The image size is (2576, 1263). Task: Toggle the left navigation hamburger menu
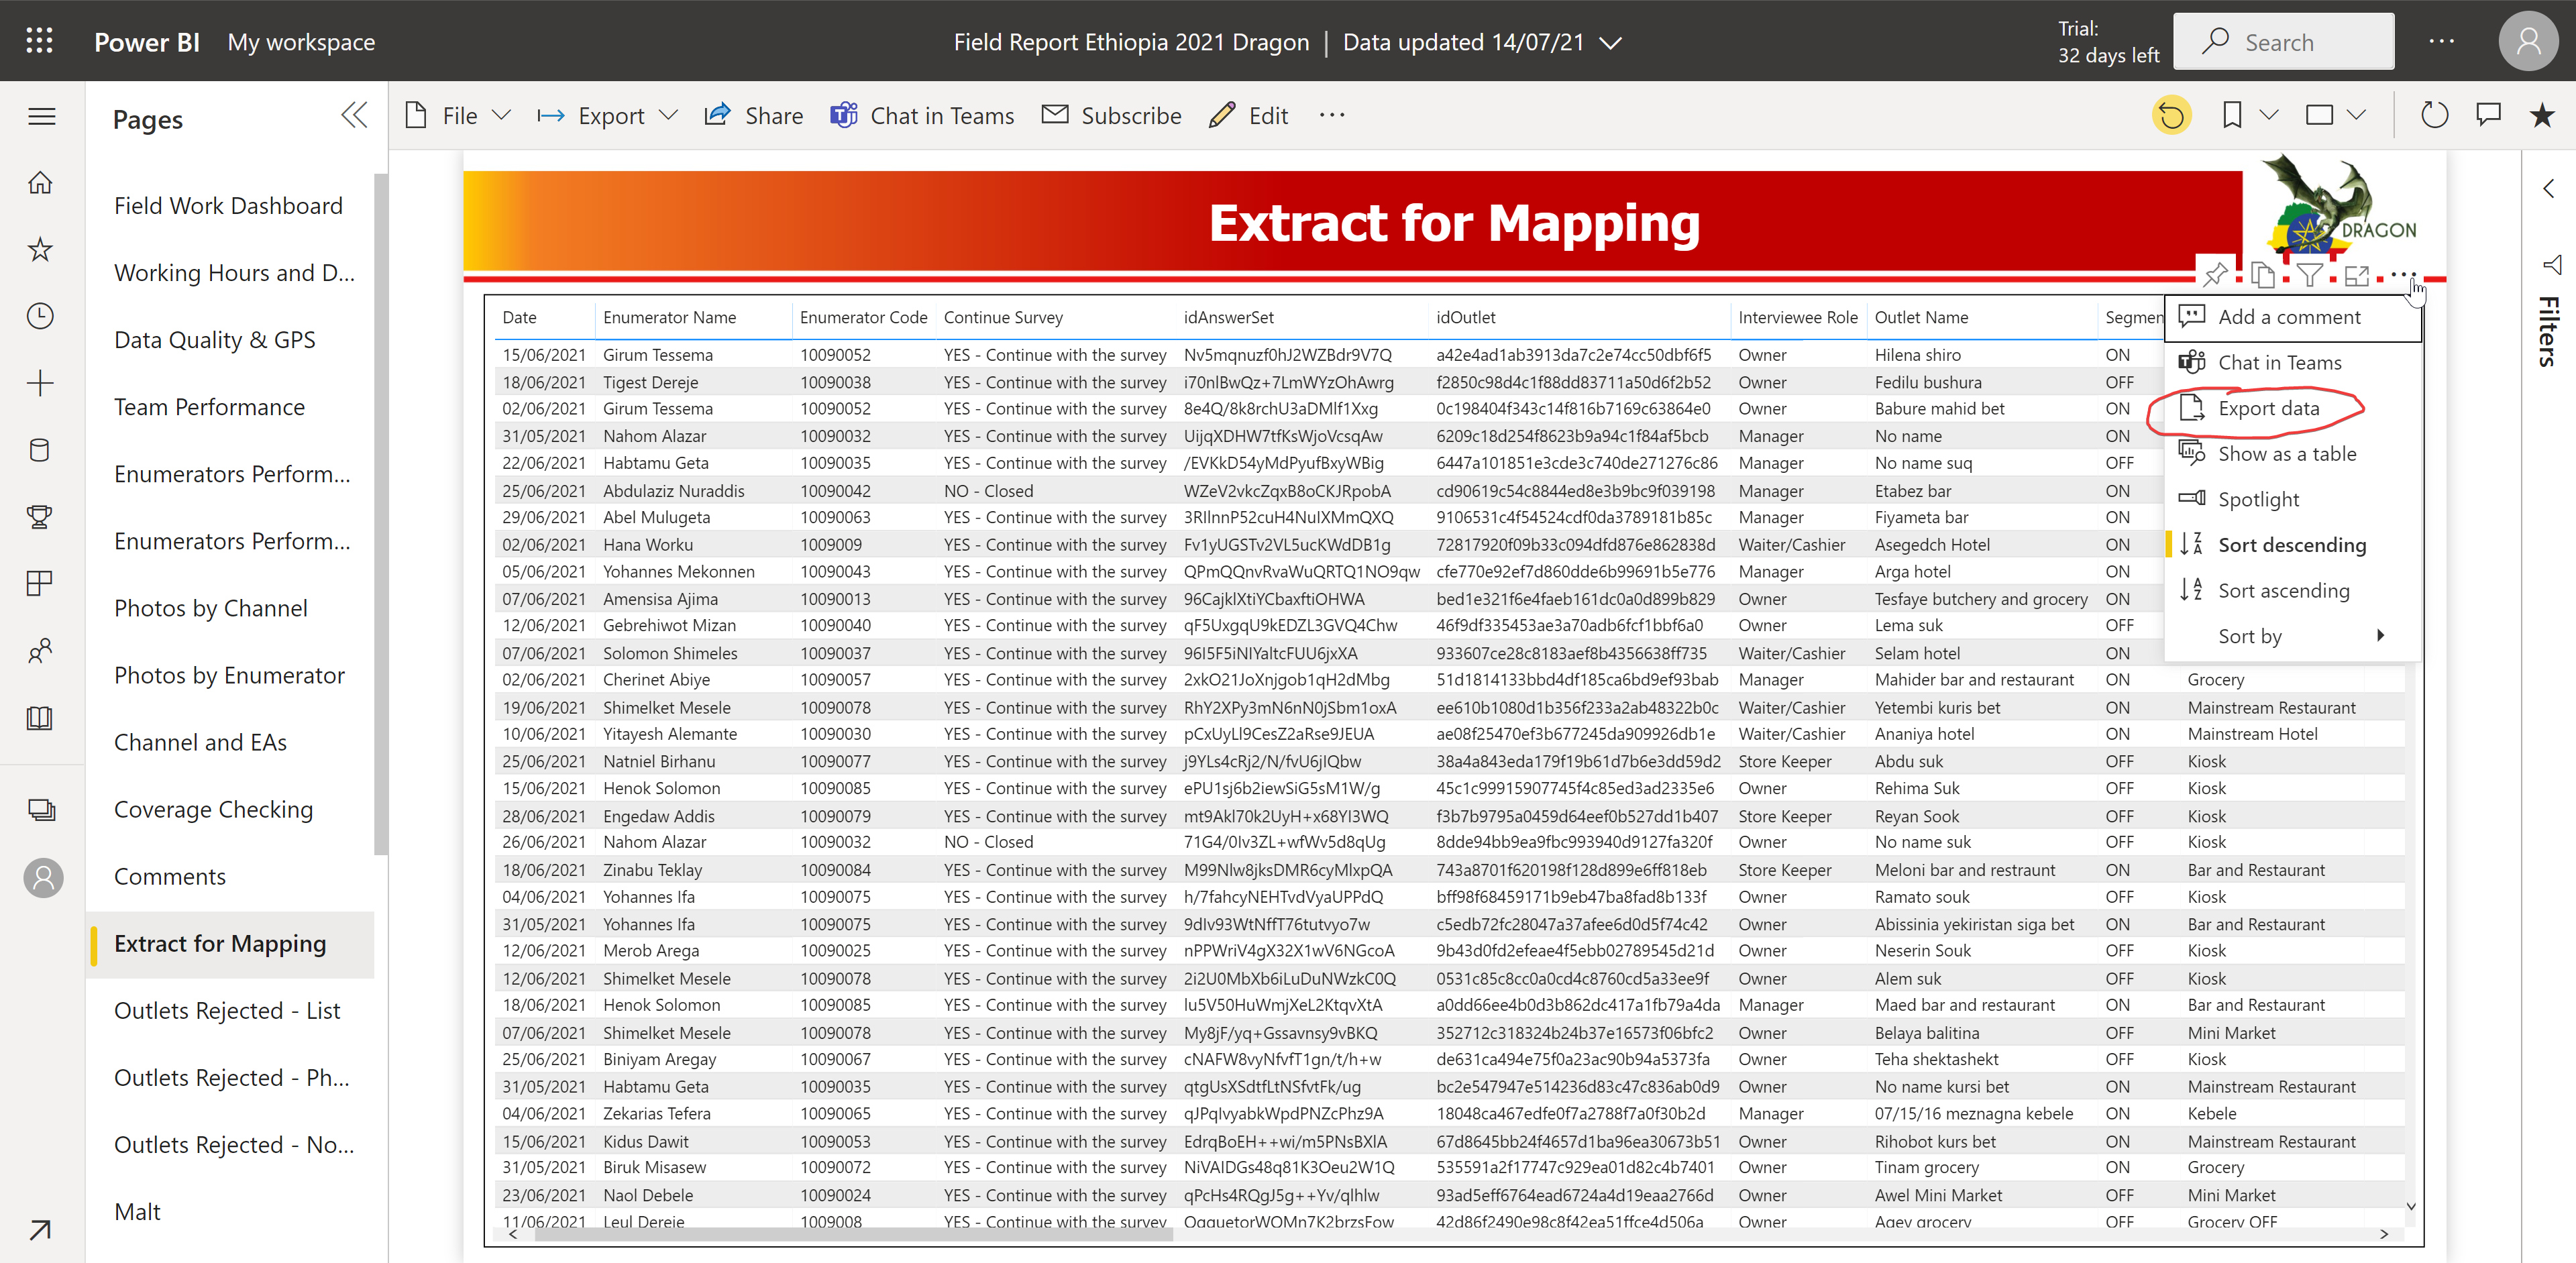coord(41,117)
